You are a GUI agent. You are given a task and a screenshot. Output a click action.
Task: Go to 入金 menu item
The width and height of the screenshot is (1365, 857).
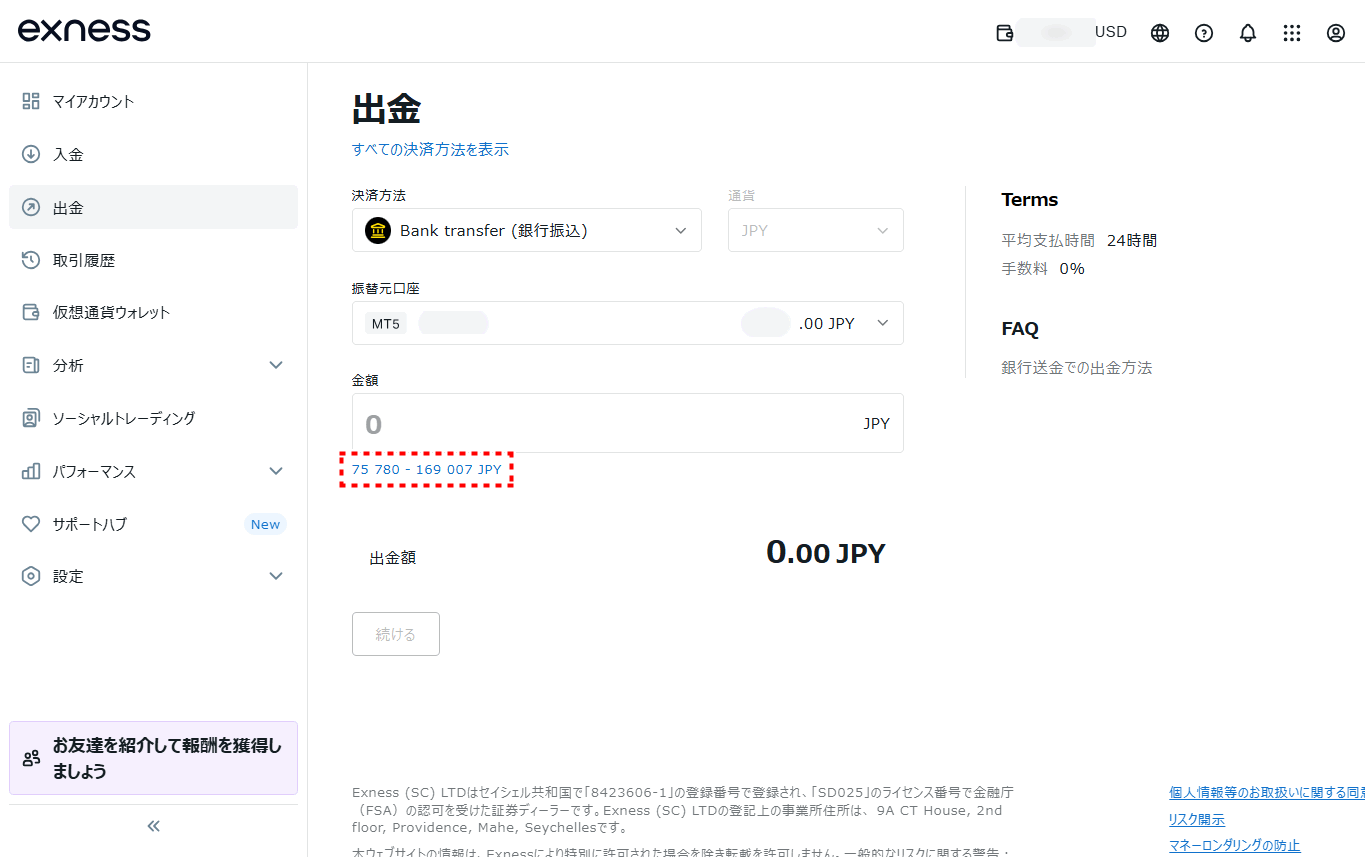pos(154,154)
